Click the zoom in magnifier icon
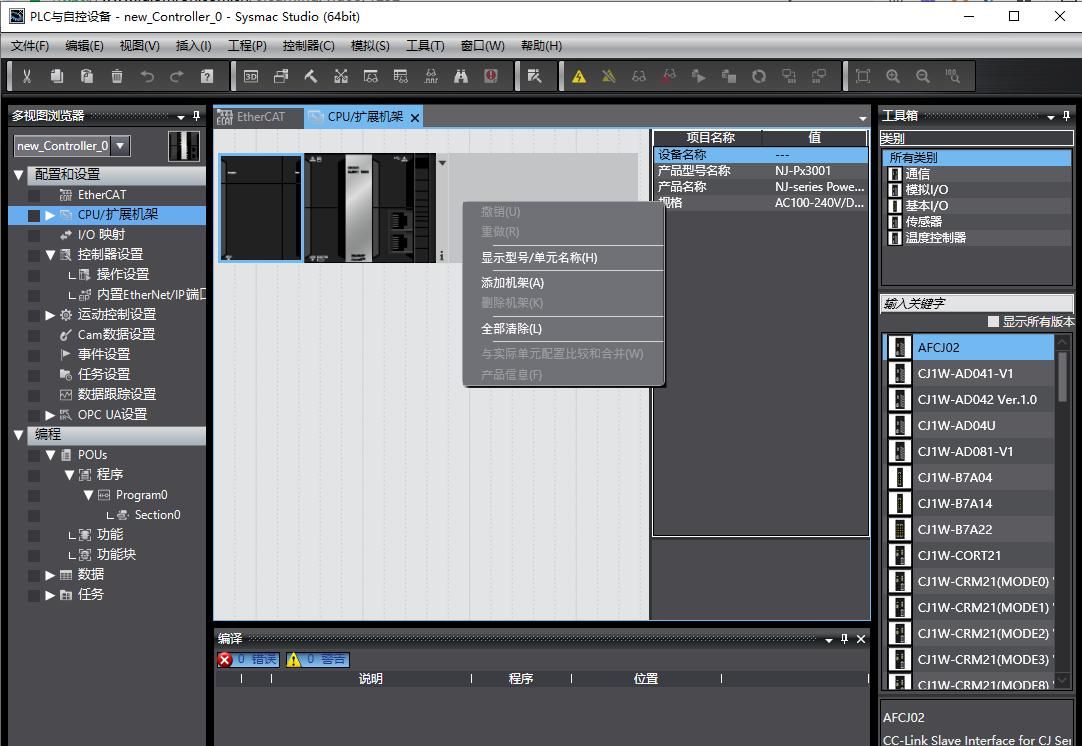Screen dimensions: 1082x746 pyautogui.click(x=893, y=76)
